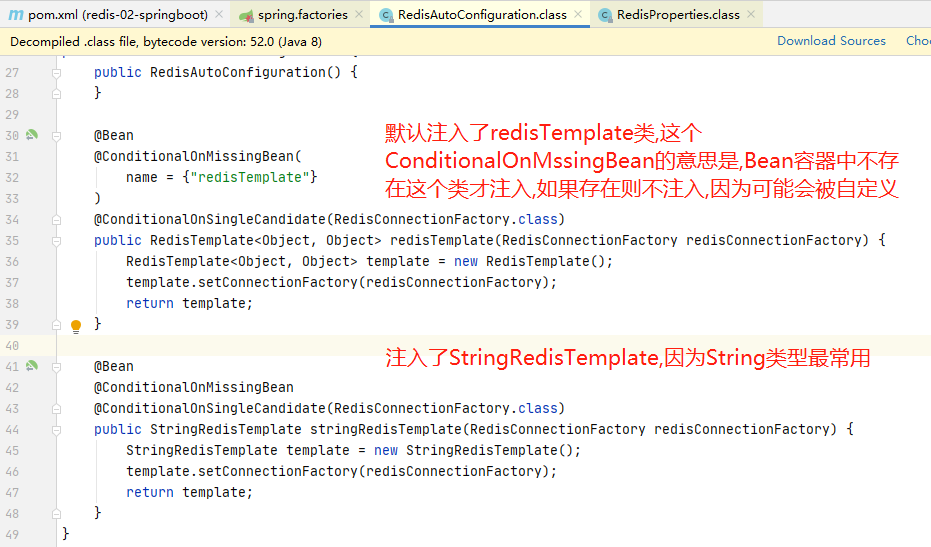Click stringRedisTemplate method name on line 44
The image size is (931, 547).
[x=386, y=429]
